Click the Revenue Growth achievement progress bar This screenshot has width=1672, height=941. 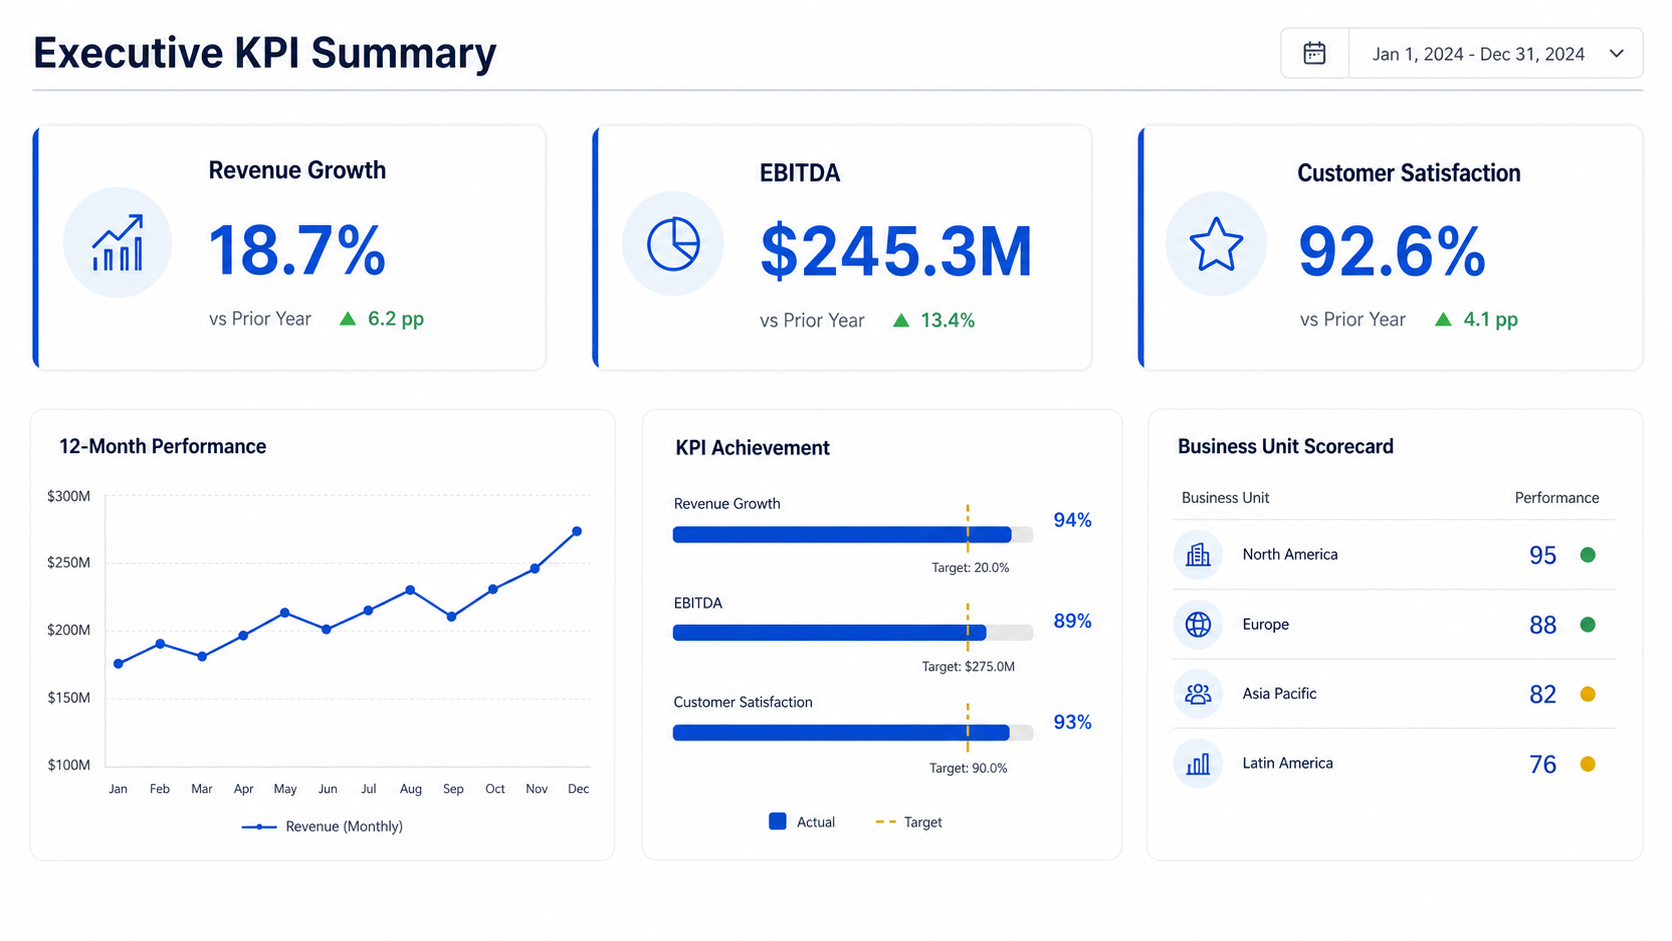pyautogui.click(x=852, y=535)
